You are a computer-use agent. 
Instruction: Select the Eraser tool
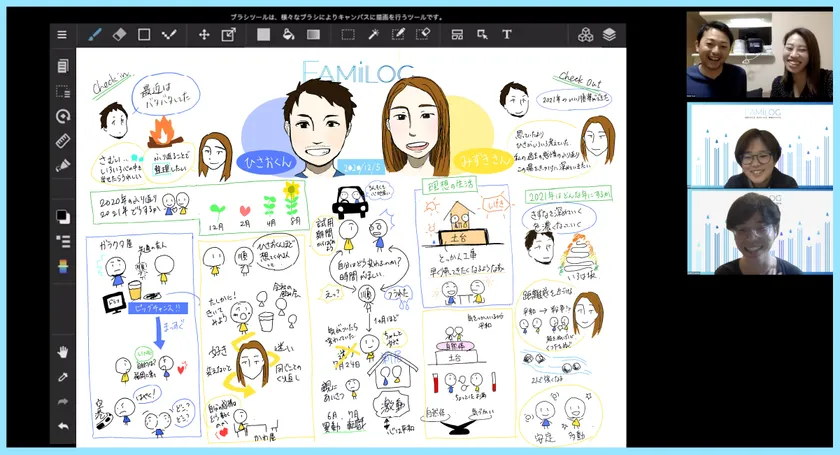pos(120,35)
